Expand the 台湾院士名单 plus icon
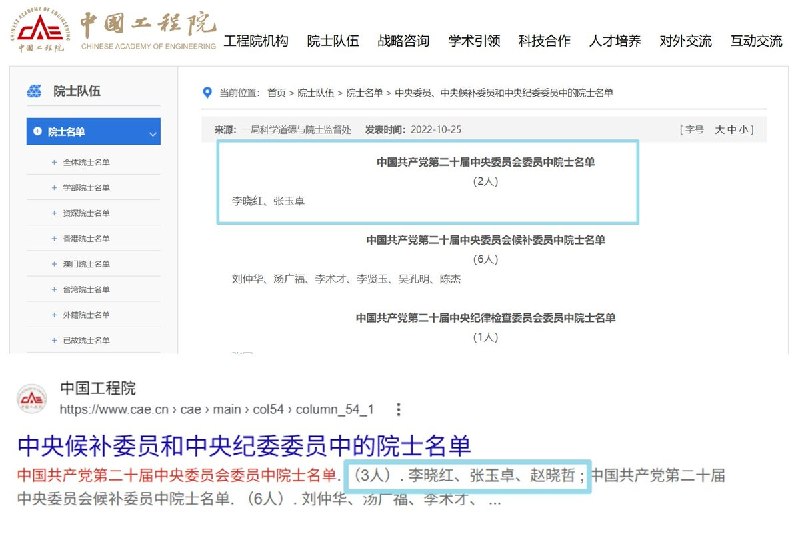 click(54, 289)
